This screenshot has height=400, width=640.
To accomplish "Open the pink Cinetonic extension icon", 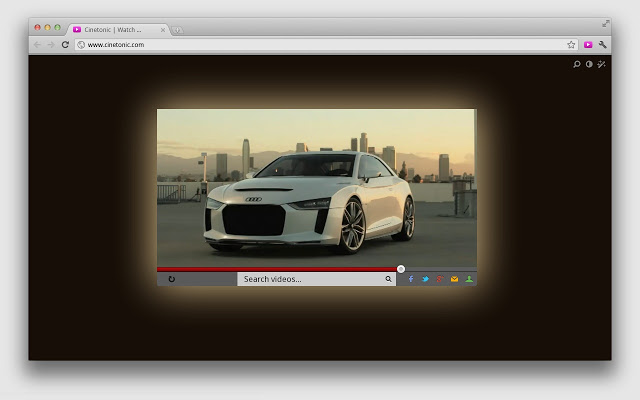I will tap(588, 45).
